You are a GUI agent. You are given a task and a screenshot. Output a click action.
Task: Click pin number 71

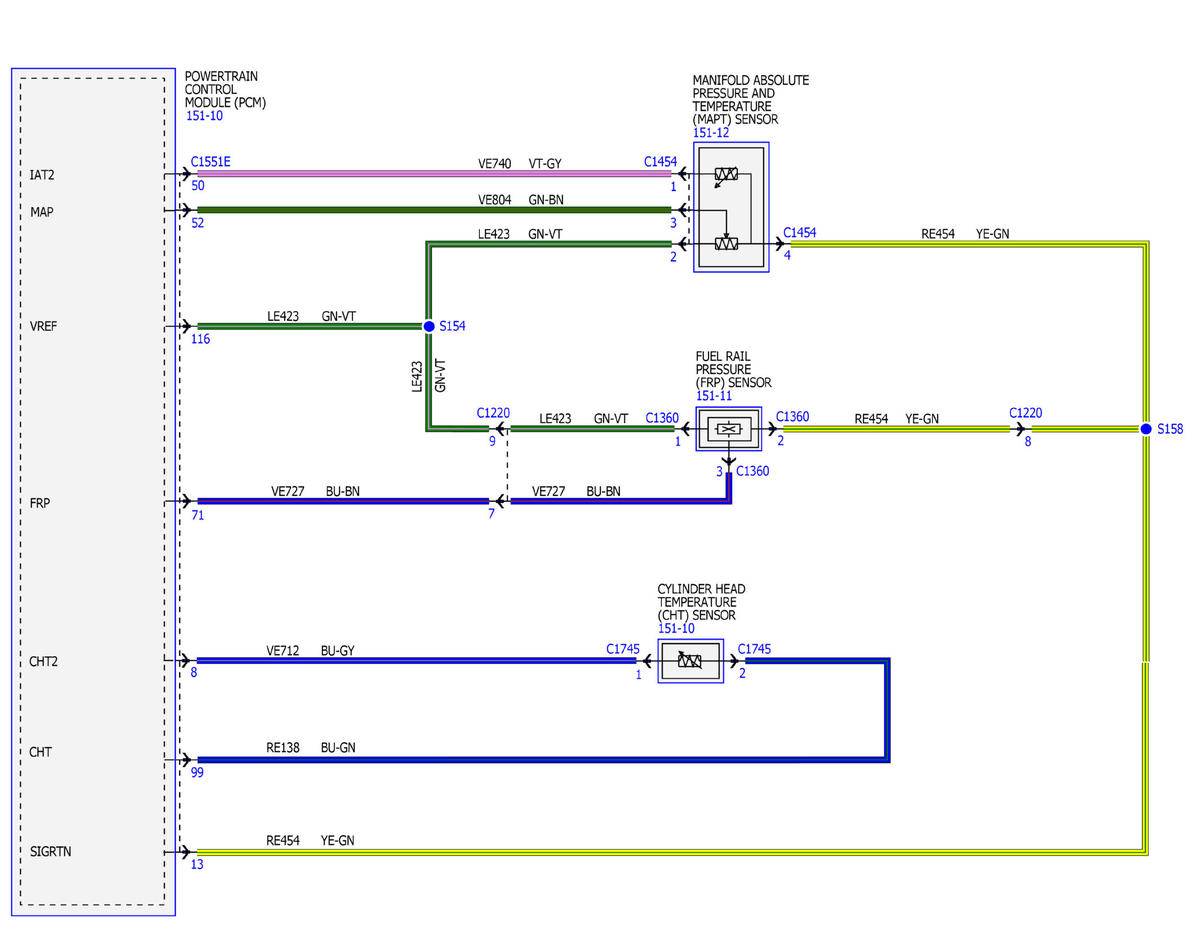point(197,514)
